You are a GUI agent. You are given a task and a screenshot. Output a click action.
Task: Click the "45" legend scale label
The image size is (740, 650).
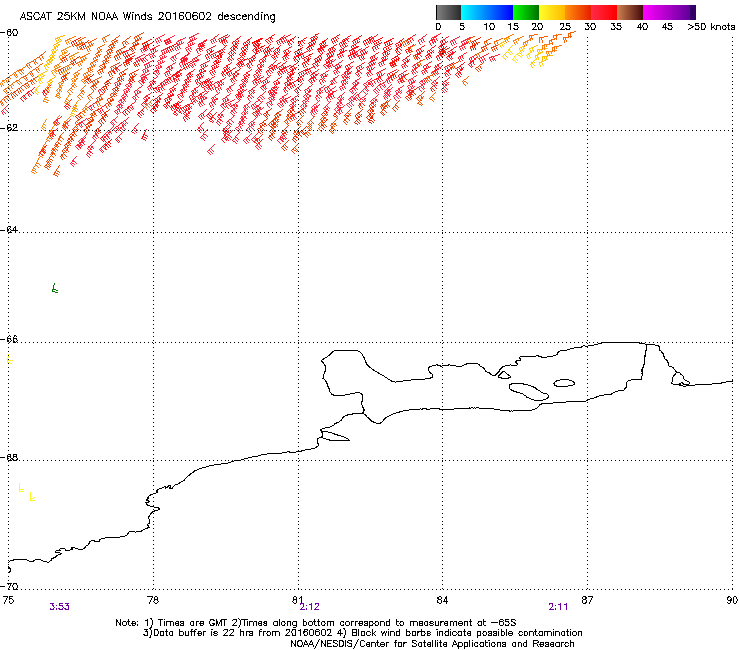point(667,27)
